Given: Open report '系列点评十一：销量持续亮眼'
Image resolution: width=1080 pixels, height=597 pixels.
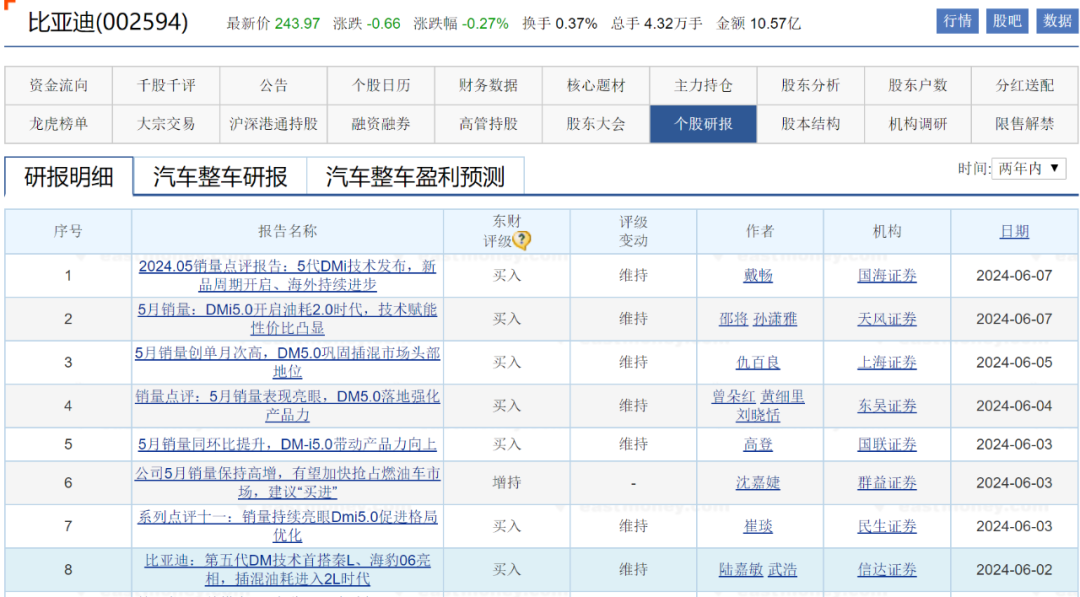Looking at the screenshot, I should [287, 525].
